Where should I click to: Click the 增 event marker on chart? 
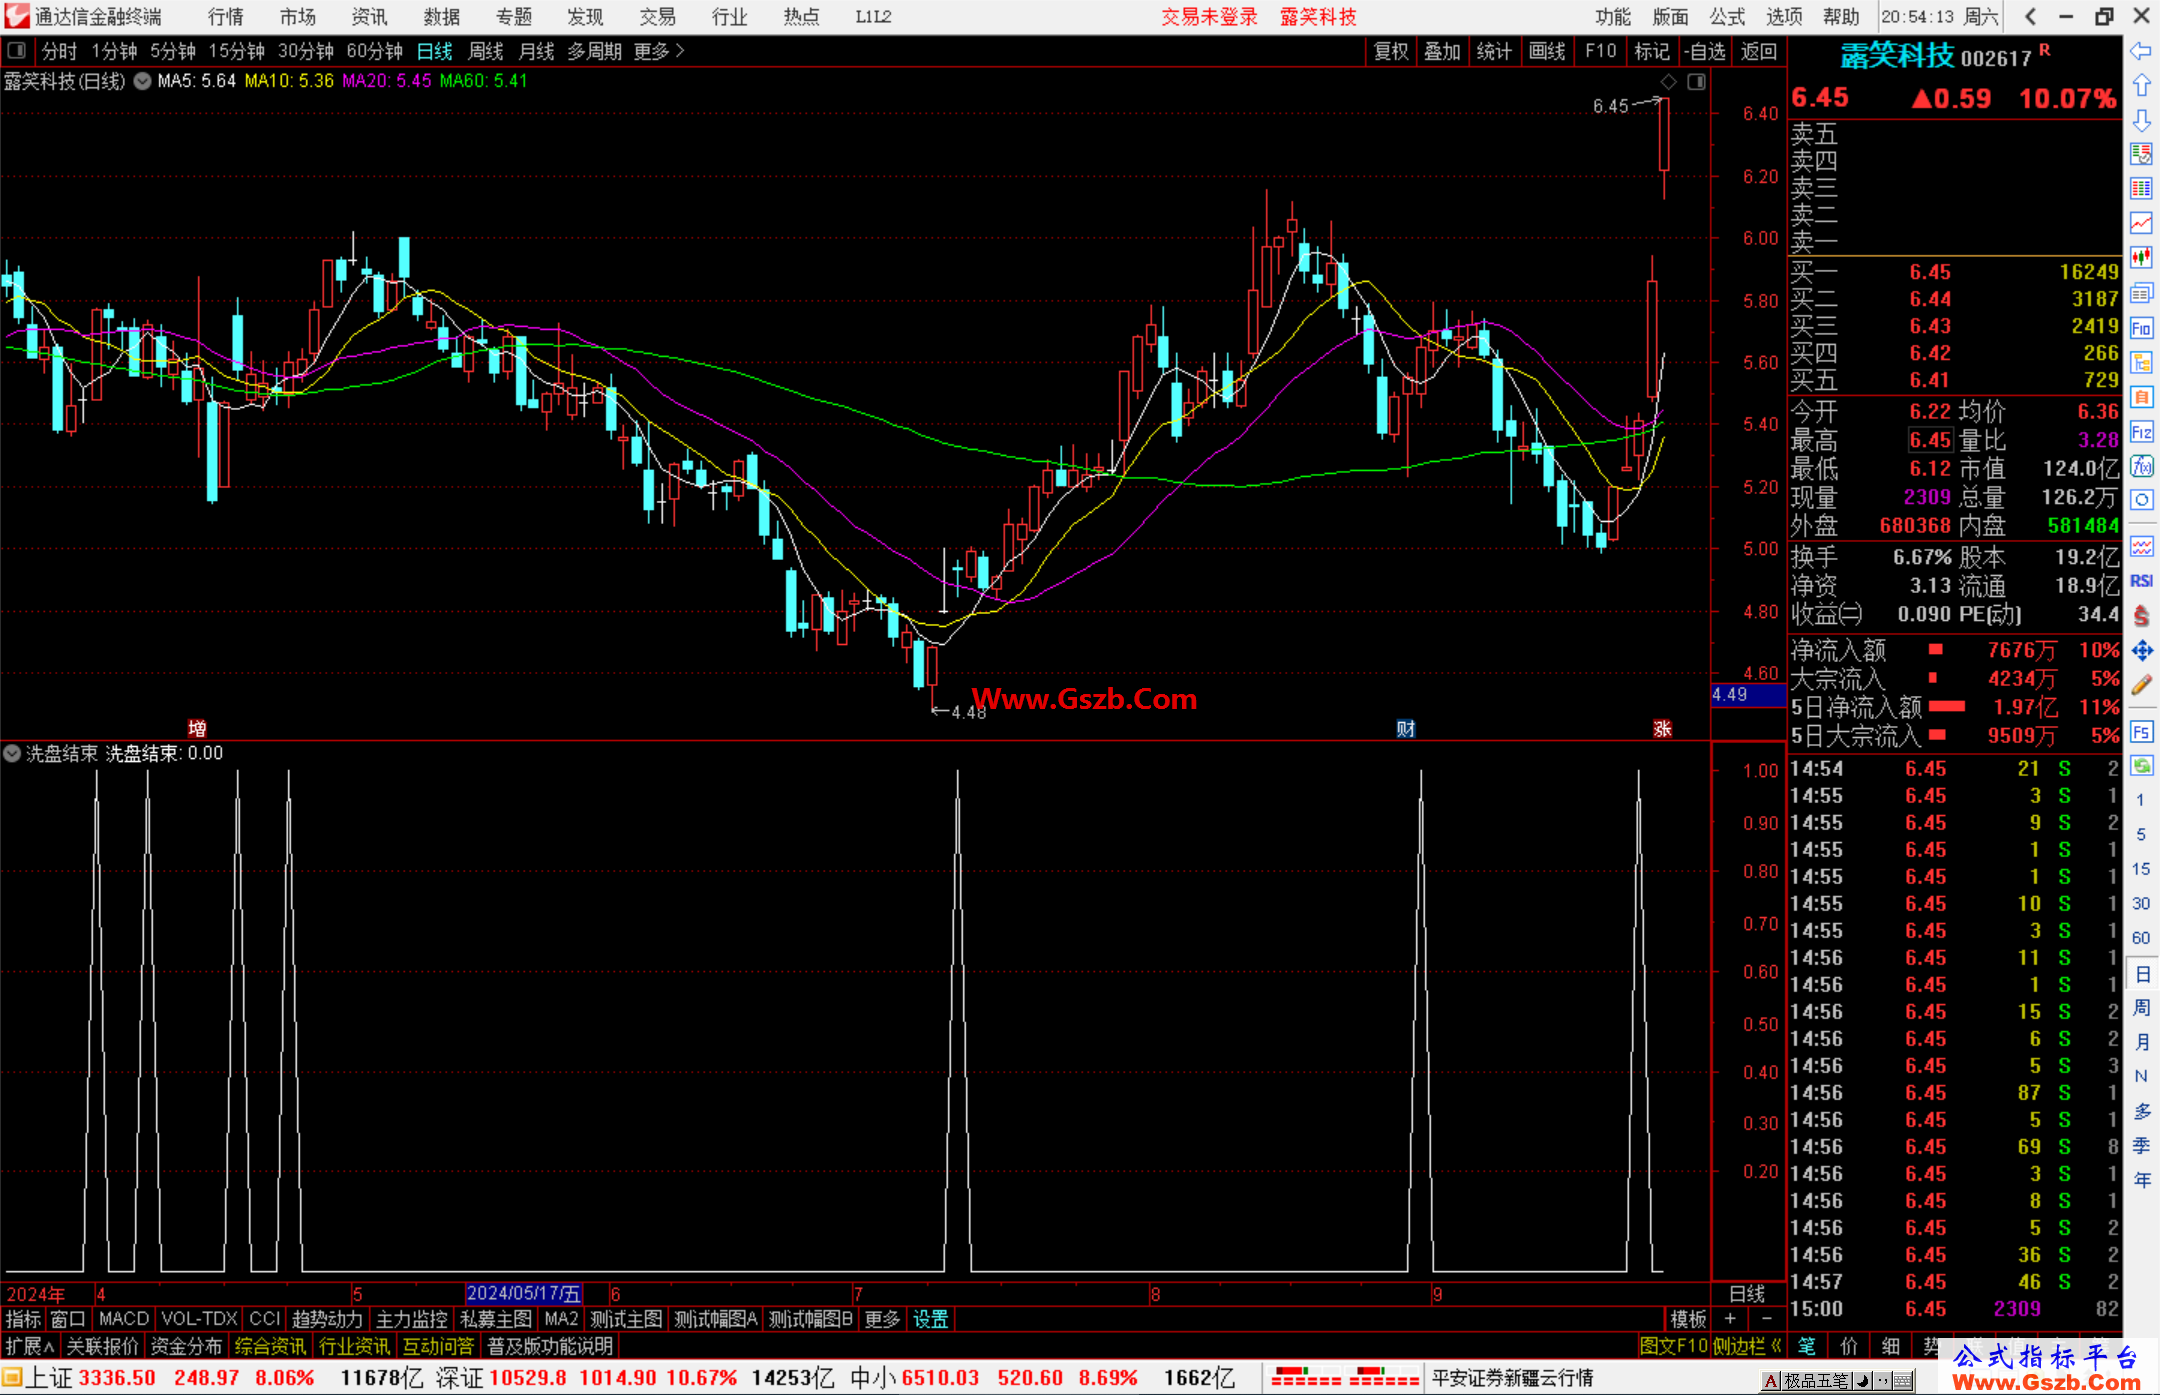point(198,728)
